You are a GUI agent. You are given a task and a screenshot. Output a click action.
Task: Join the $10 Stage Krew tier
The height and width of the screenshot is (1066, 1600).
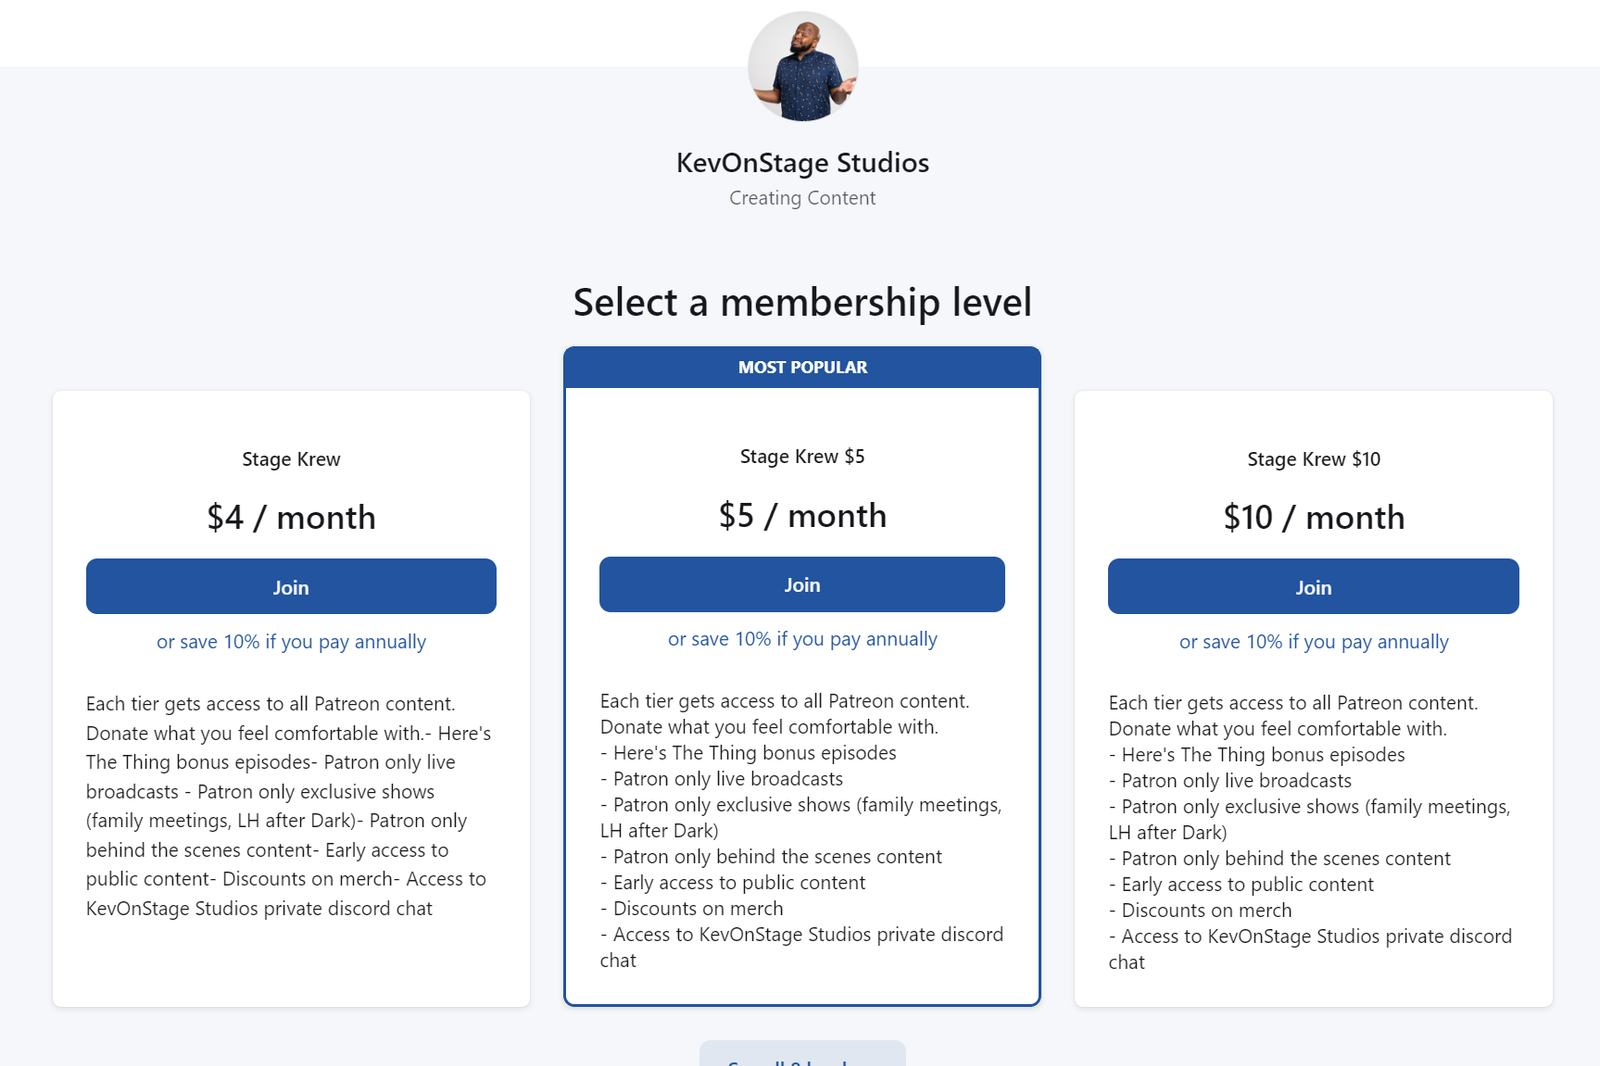[1313, 587]
